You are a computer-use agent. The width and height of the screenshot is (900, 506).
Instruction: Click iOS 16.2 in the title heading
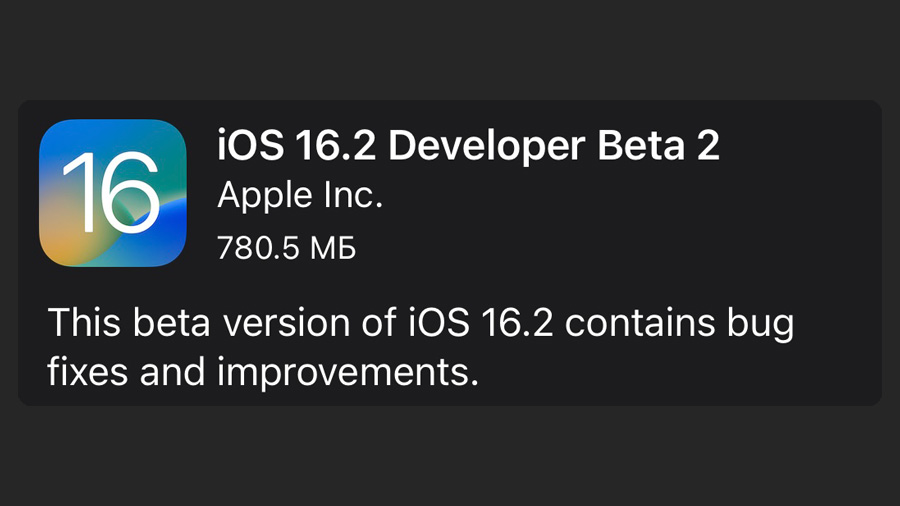296,145
